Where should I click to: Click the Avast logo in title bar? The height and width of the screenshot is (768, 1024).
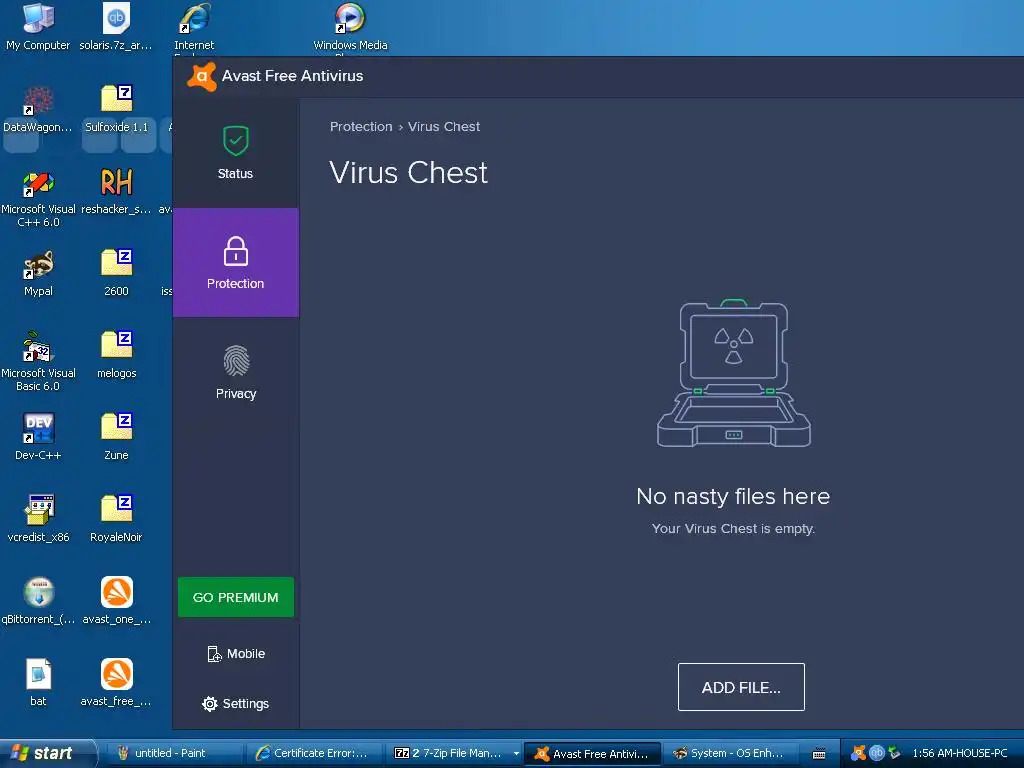(x=202, y=76)
